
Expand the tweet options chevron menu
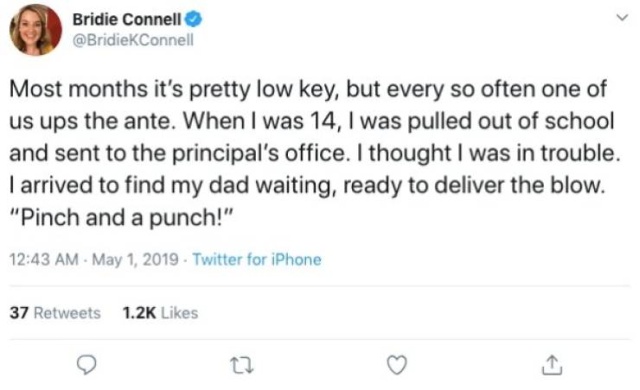click(622, 18)
